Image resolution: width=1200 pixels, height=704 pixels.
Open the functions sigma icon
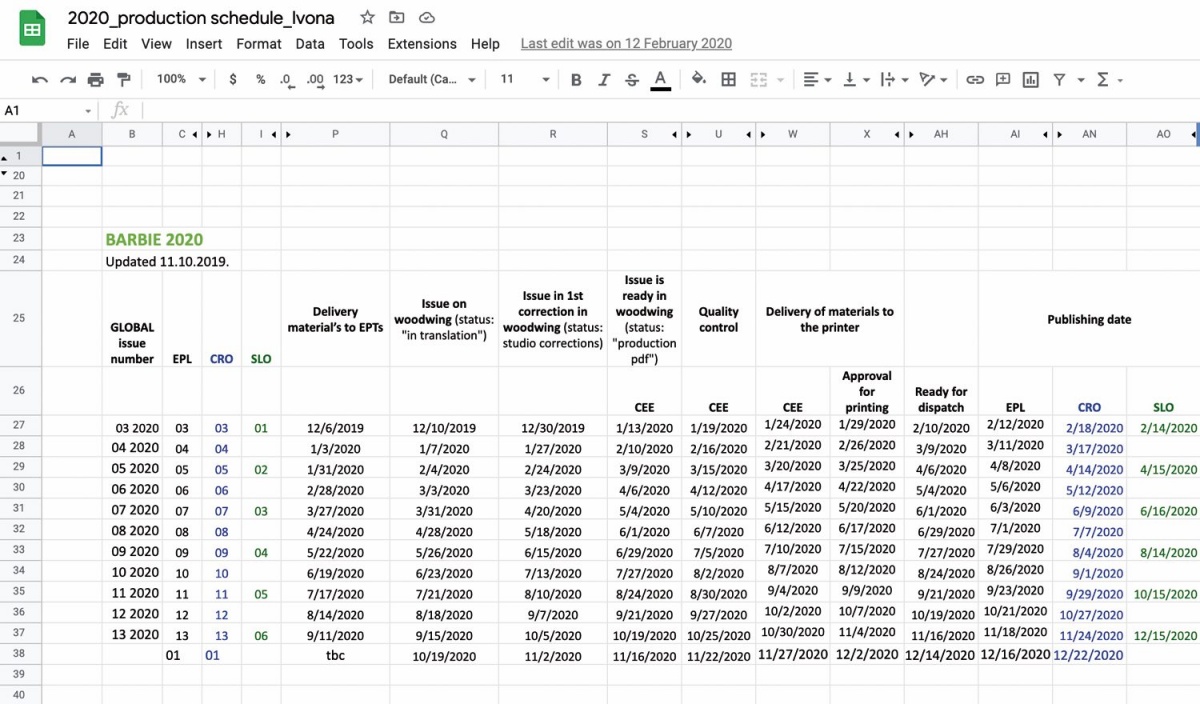click(1103, 80)
